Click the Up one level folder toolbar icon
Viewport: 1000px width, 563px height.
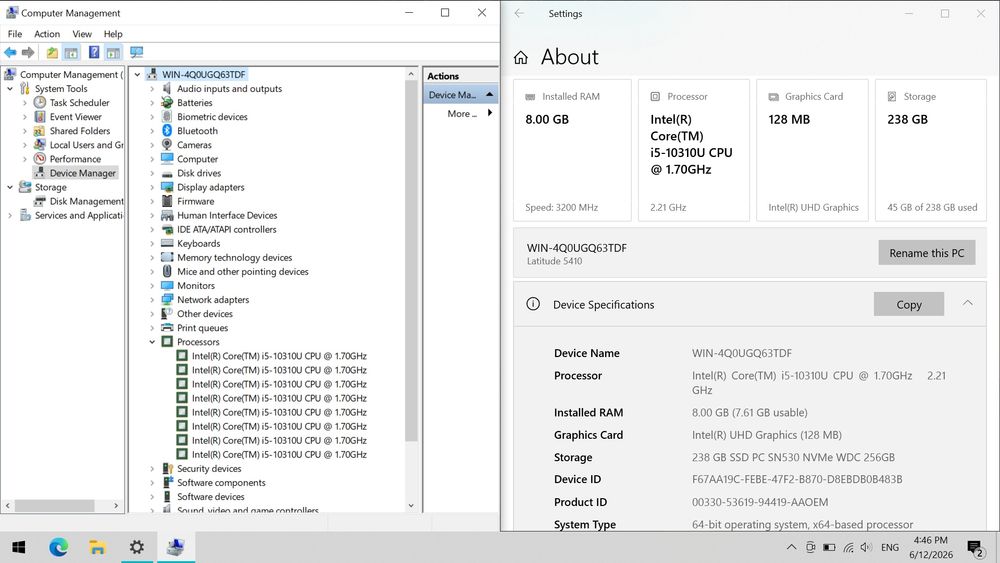[52, 52]
